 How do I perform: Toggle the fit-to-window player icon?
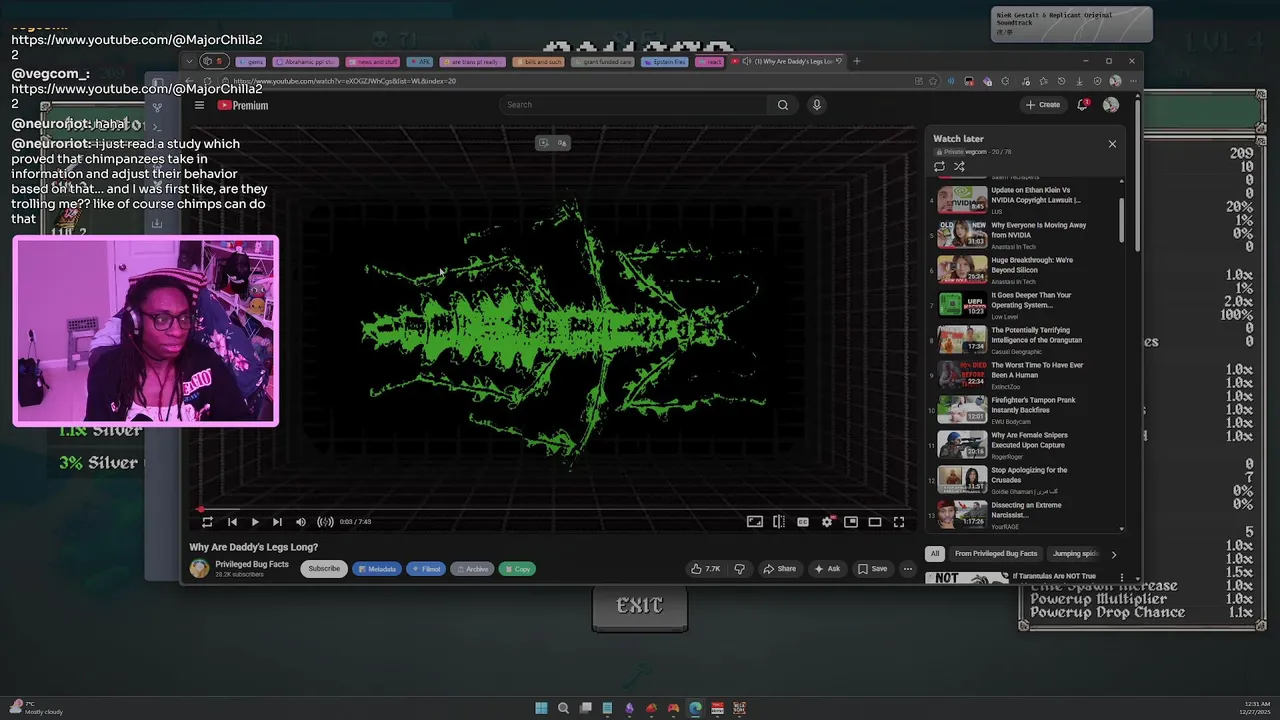pos(755,522)
